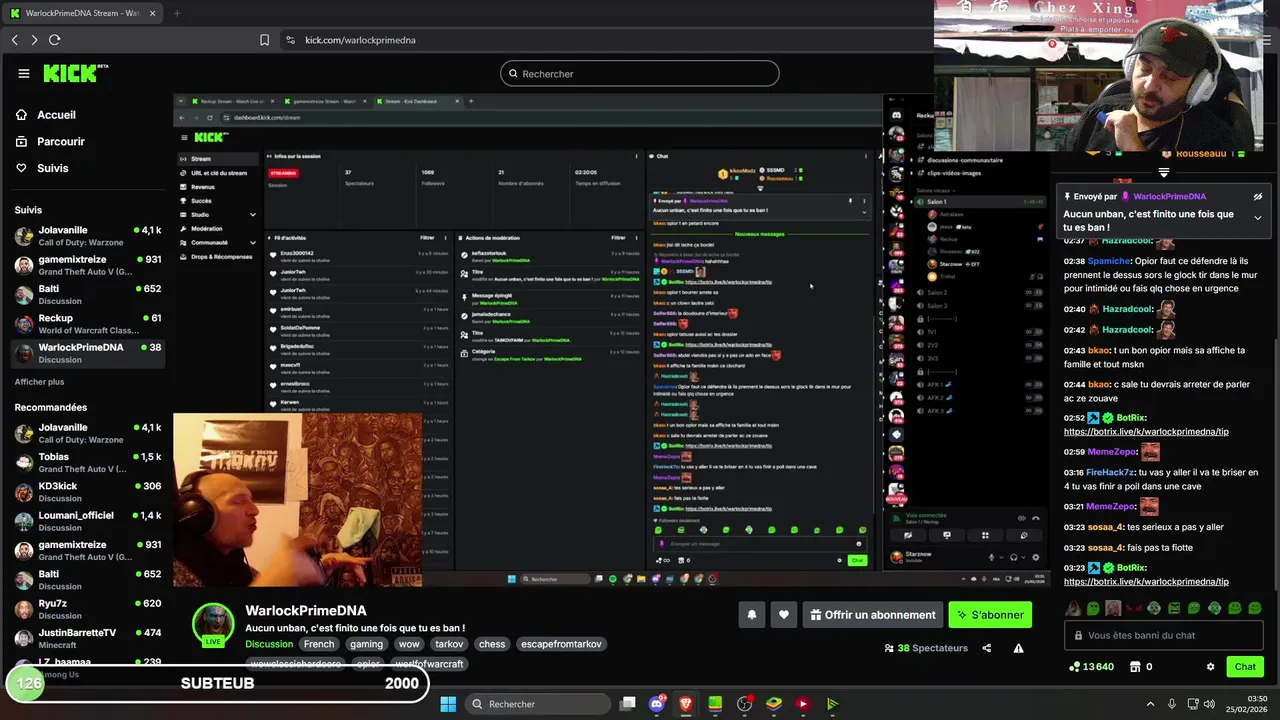
Task: Open Windows Start menu
Action: (448, 704)
